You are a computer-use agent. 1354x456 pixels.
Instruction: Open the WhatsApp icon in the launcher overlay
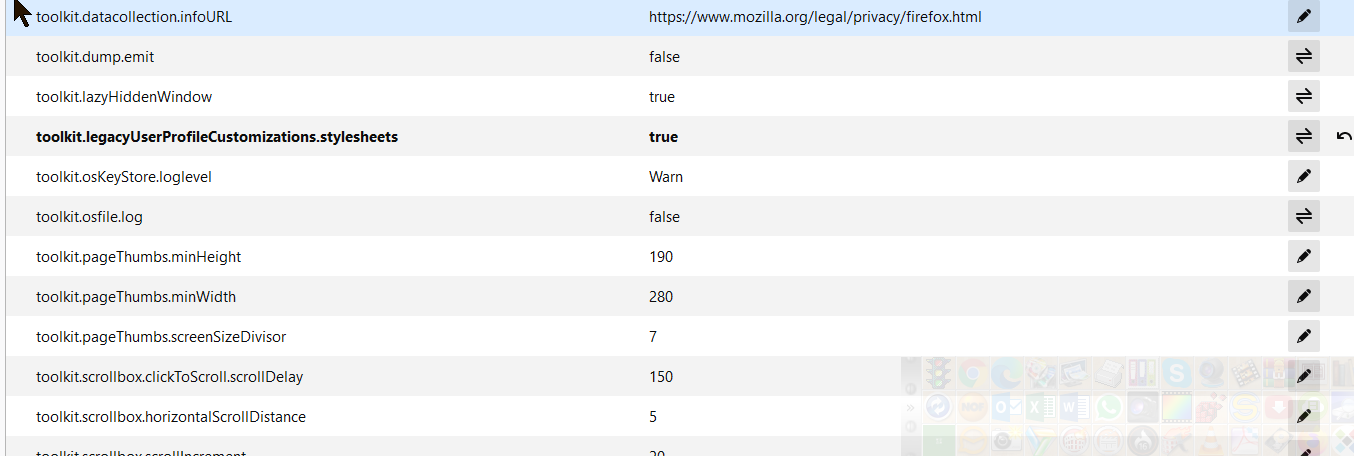(1108, 407)
